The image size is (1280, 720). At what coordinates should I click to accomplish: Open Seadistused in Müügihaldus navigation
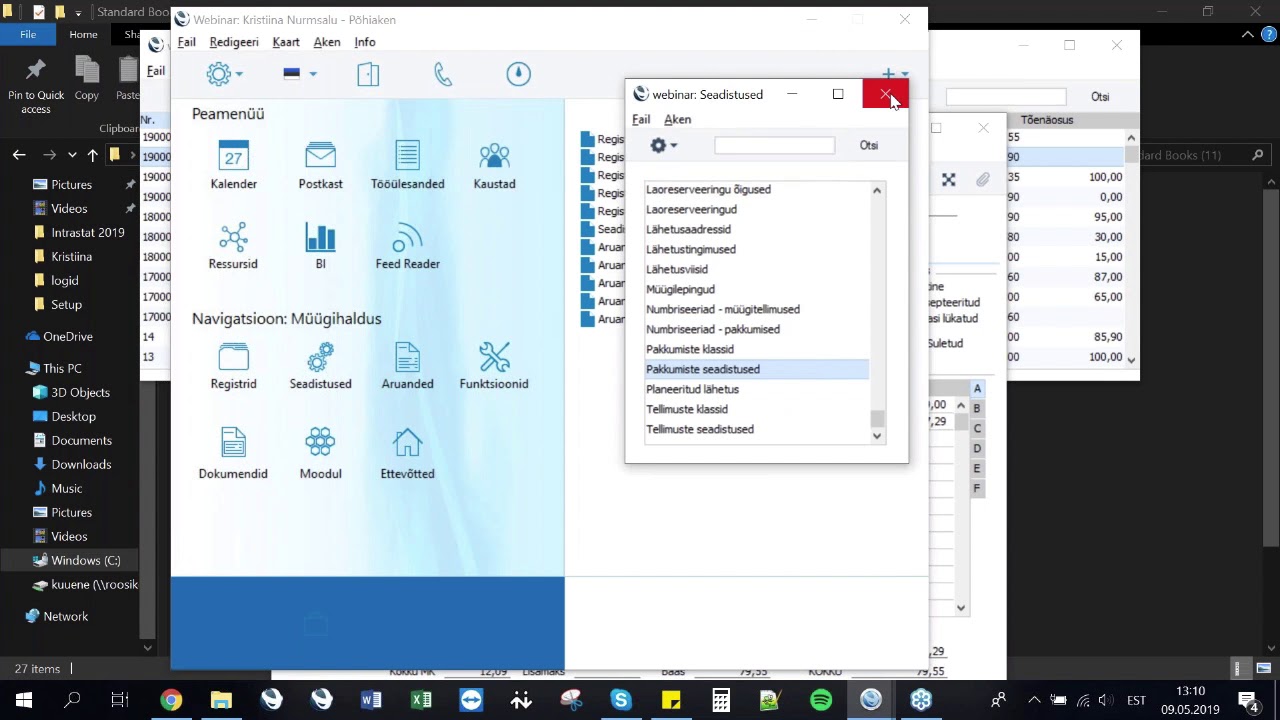(x=320, y=365)
